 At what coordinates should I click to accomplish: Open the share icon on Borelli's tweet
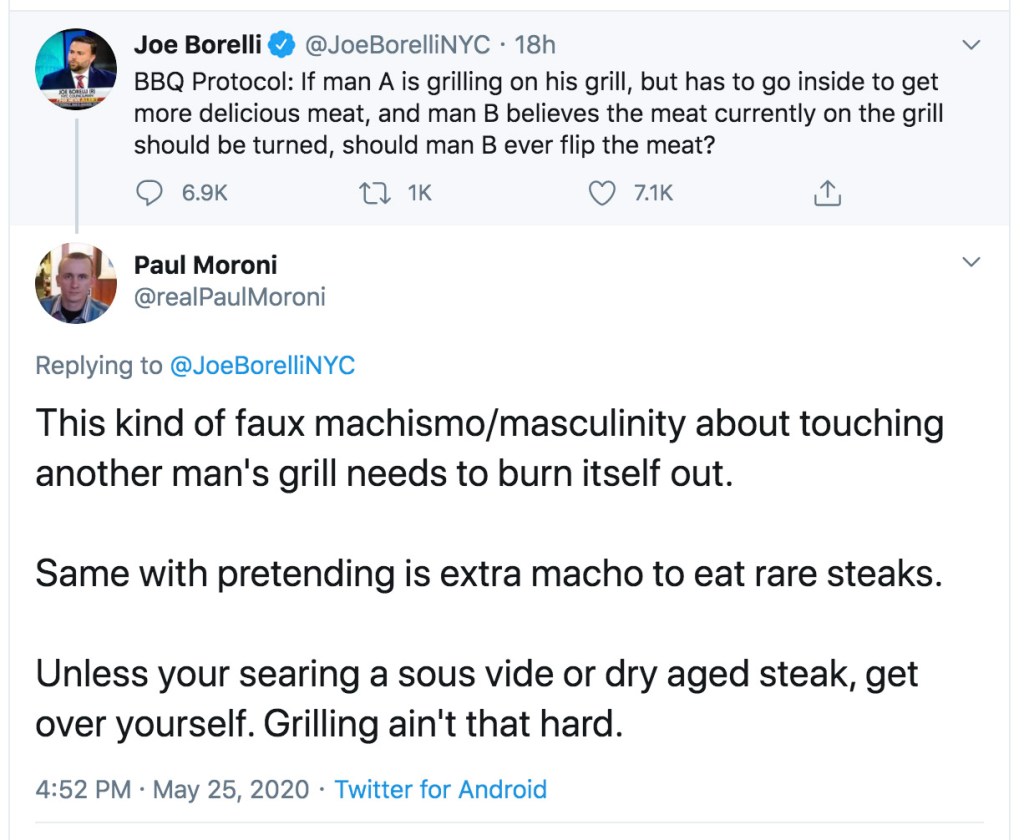(x=826, y=192)
